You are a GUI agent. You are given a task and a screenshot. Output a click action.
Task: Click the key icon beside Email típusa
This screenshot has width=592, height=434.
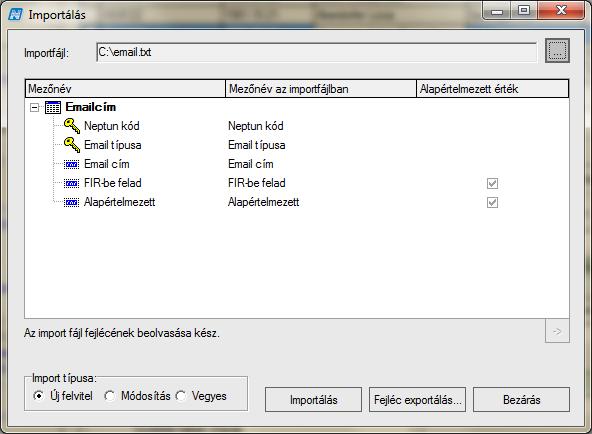(72, 145)
